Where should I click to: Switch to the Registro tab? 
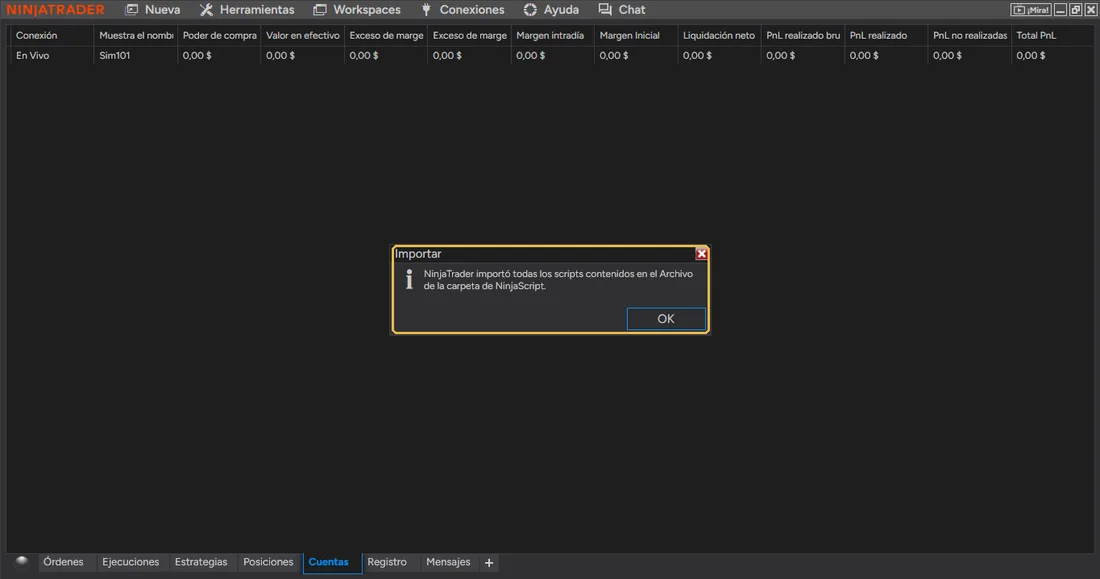tap(387, 562)
